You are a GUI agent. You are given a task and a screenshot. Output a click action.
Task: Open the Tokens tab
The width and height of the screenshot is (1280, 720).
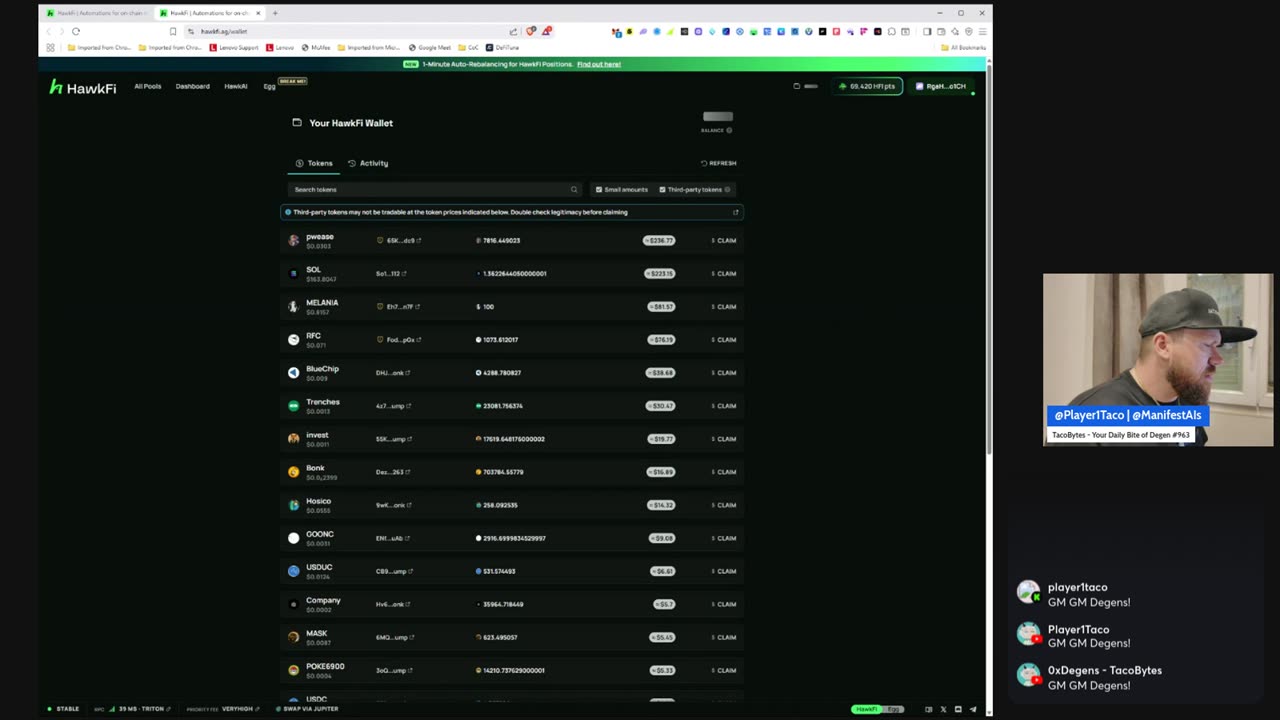(314, 163)
